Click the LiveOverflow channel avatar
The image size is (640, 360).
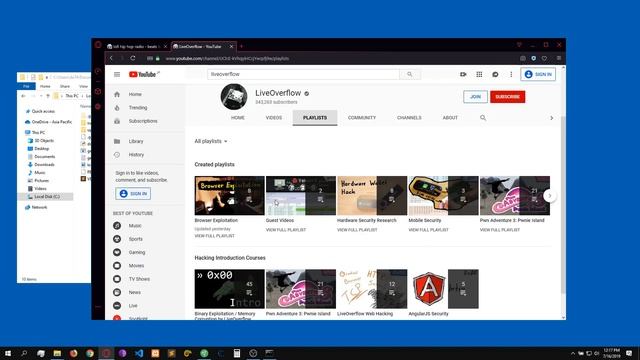coord(234,97)
